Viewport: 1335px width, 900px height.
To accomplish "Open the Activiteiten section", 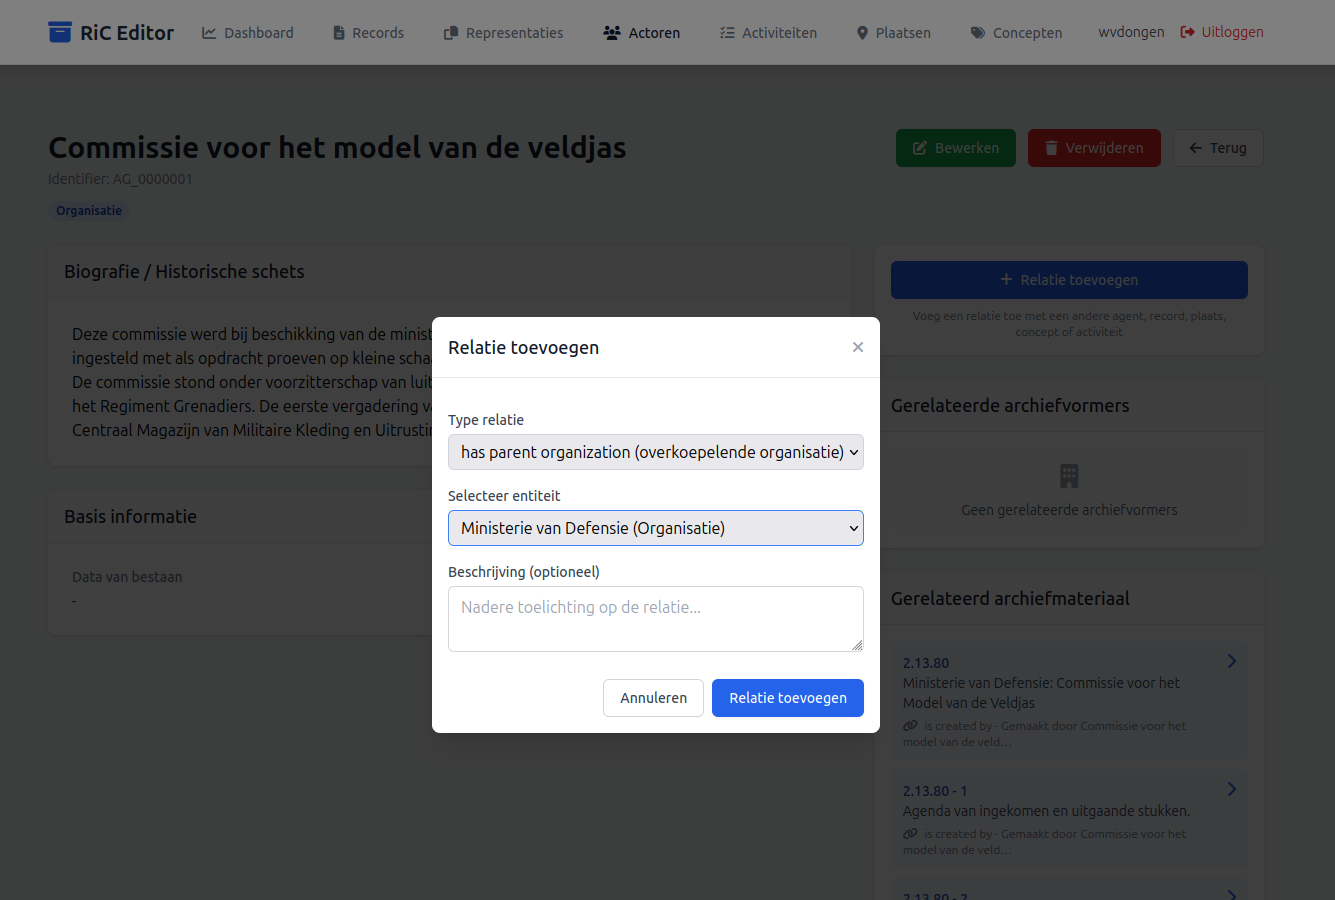I will tap(768, 33).
